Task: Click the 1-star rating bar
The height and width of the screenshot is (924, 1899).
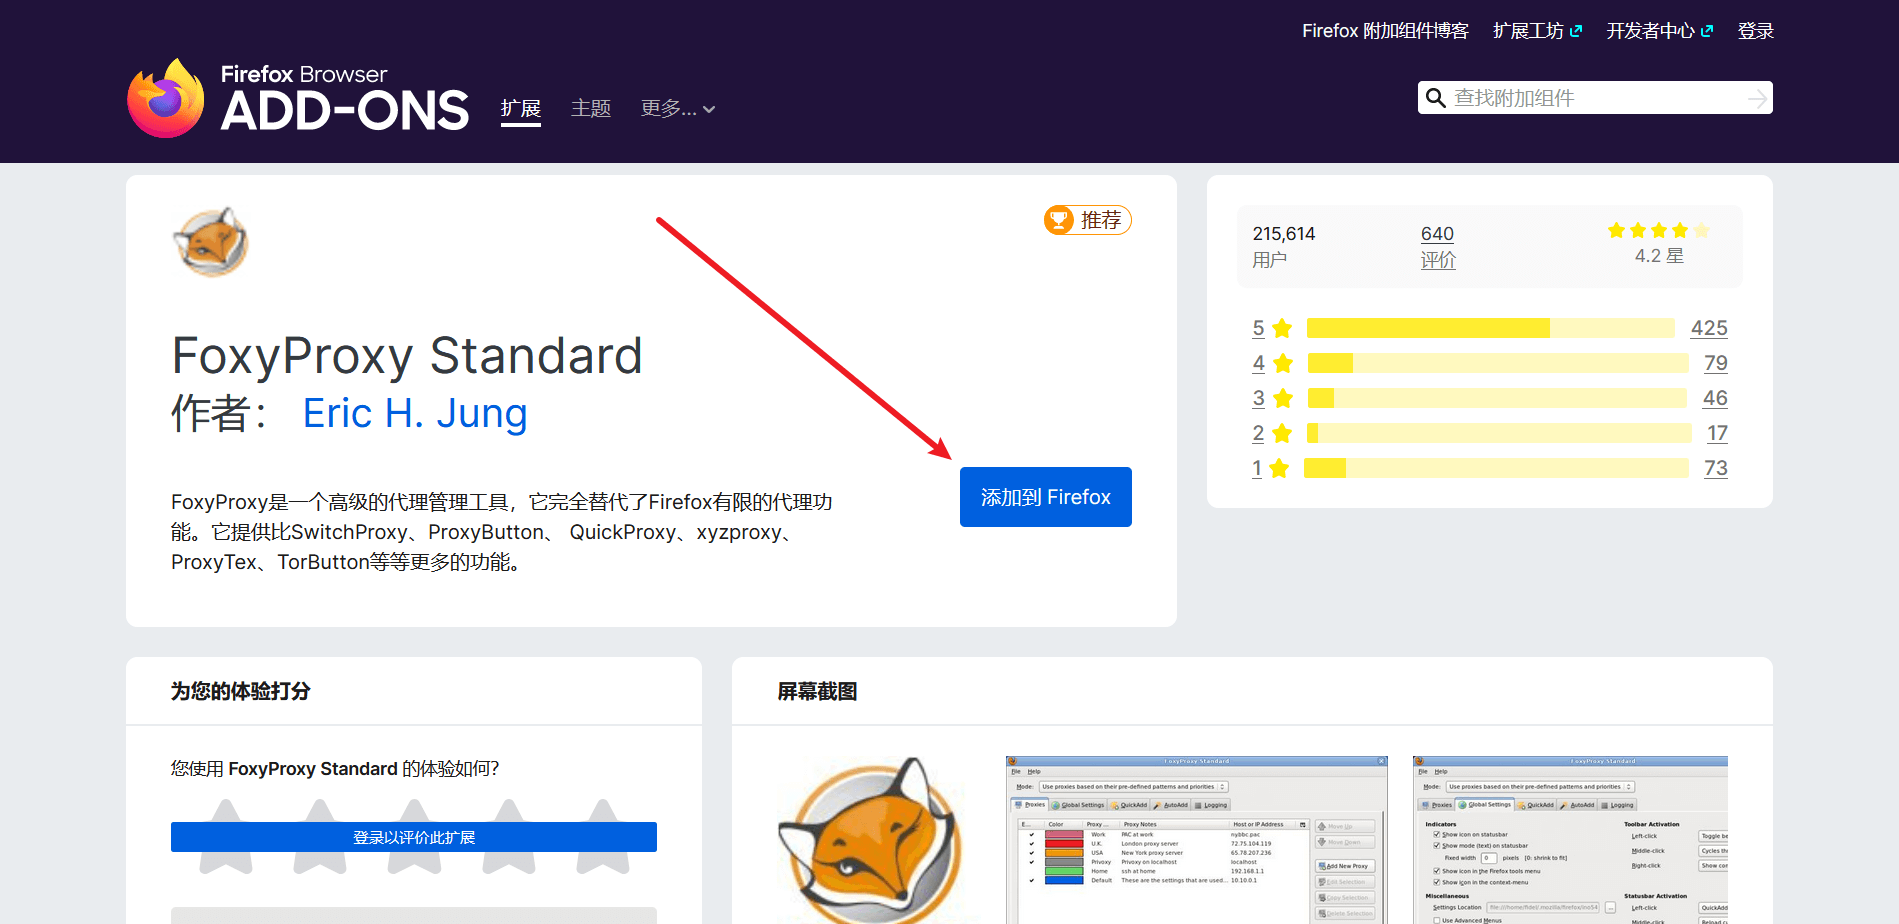Action: click(x=1496, y=468)
